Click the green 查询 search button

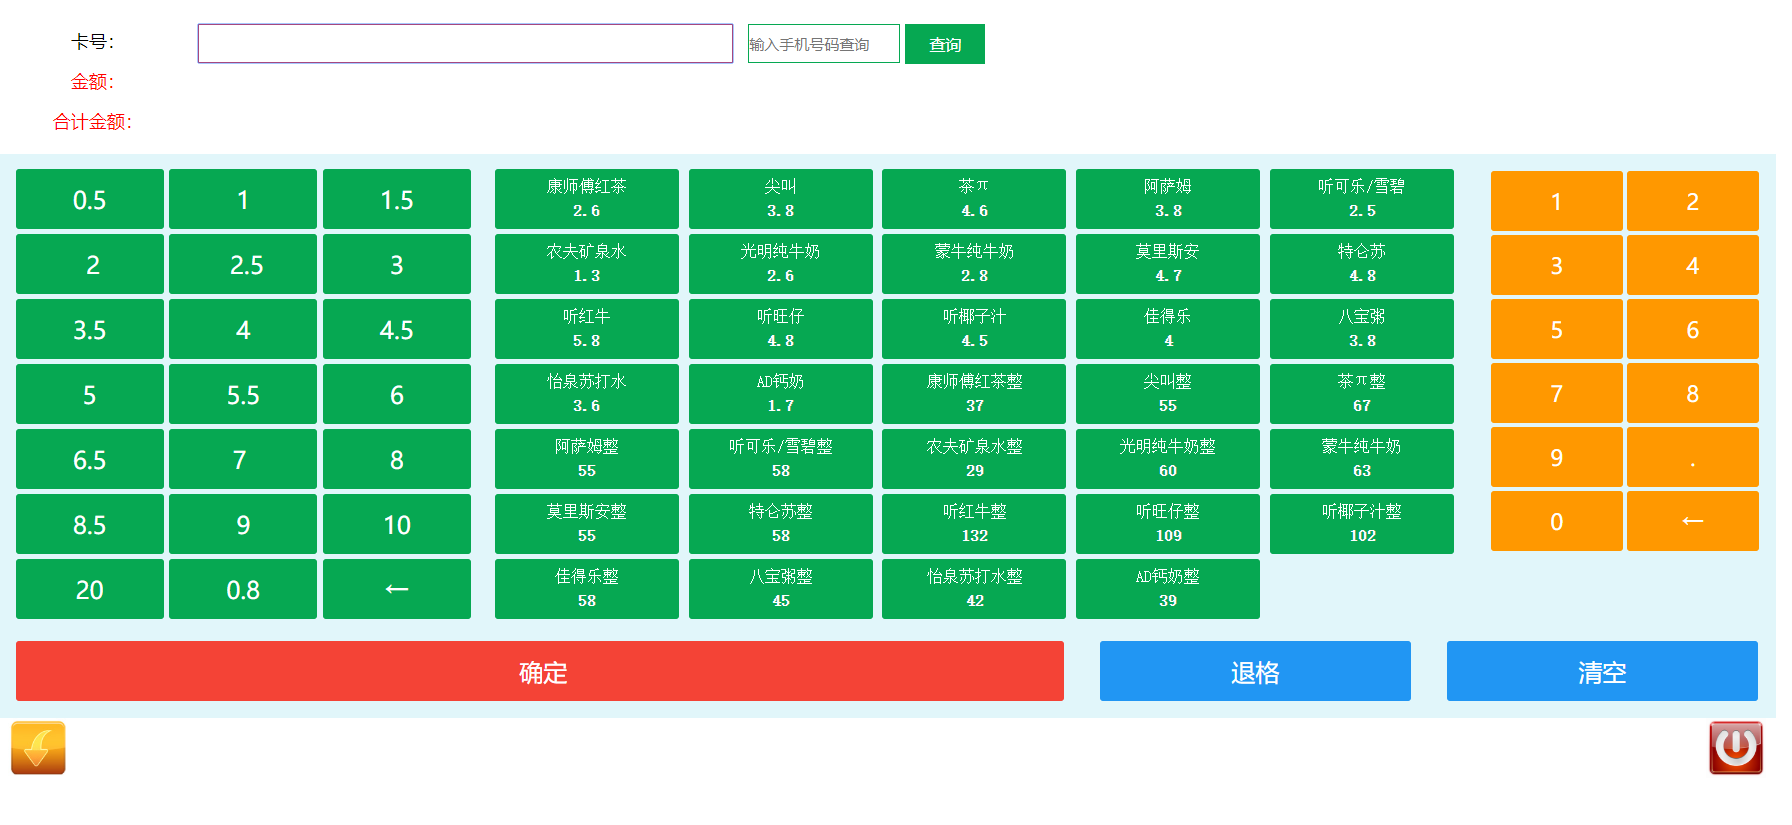tap(944, 44)
